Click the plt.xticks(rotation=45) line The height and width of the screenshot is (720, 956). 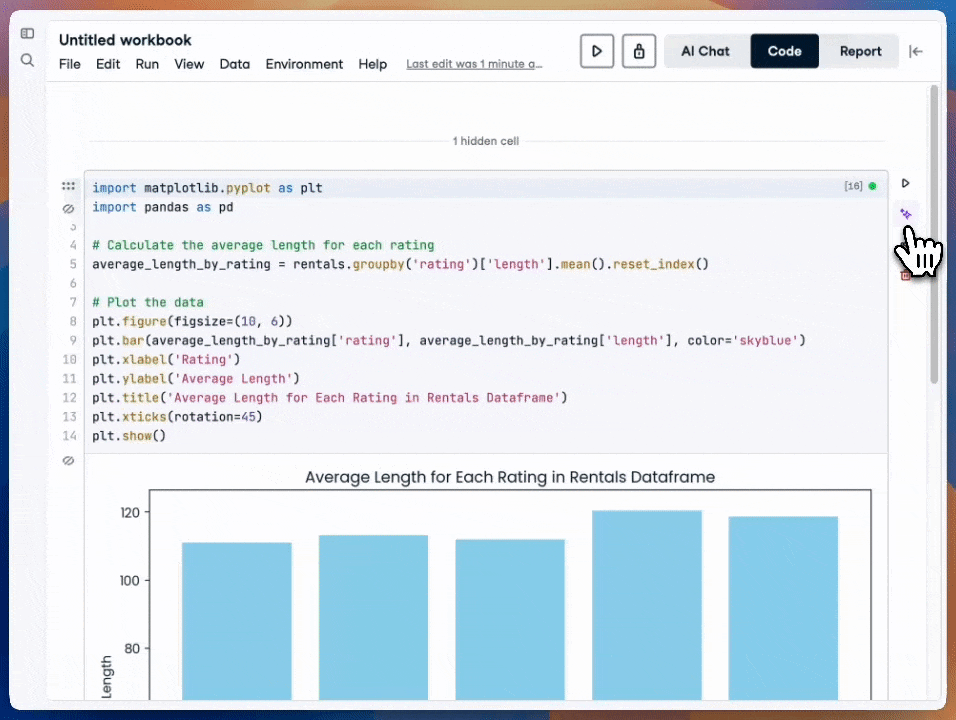tap(177, 417)
